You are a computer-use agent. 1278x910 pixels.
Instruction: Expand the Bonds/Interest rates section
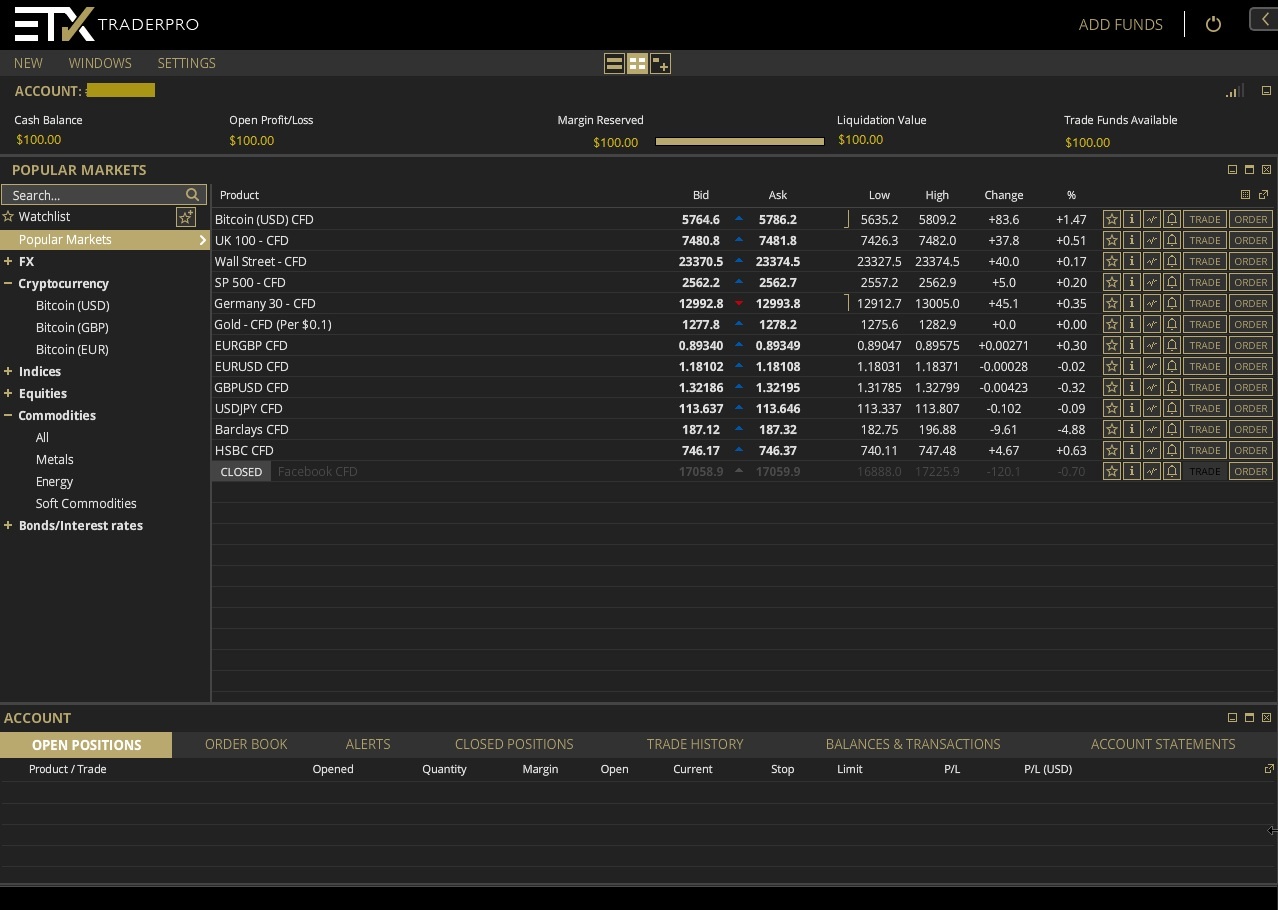[x=9, y=525]
